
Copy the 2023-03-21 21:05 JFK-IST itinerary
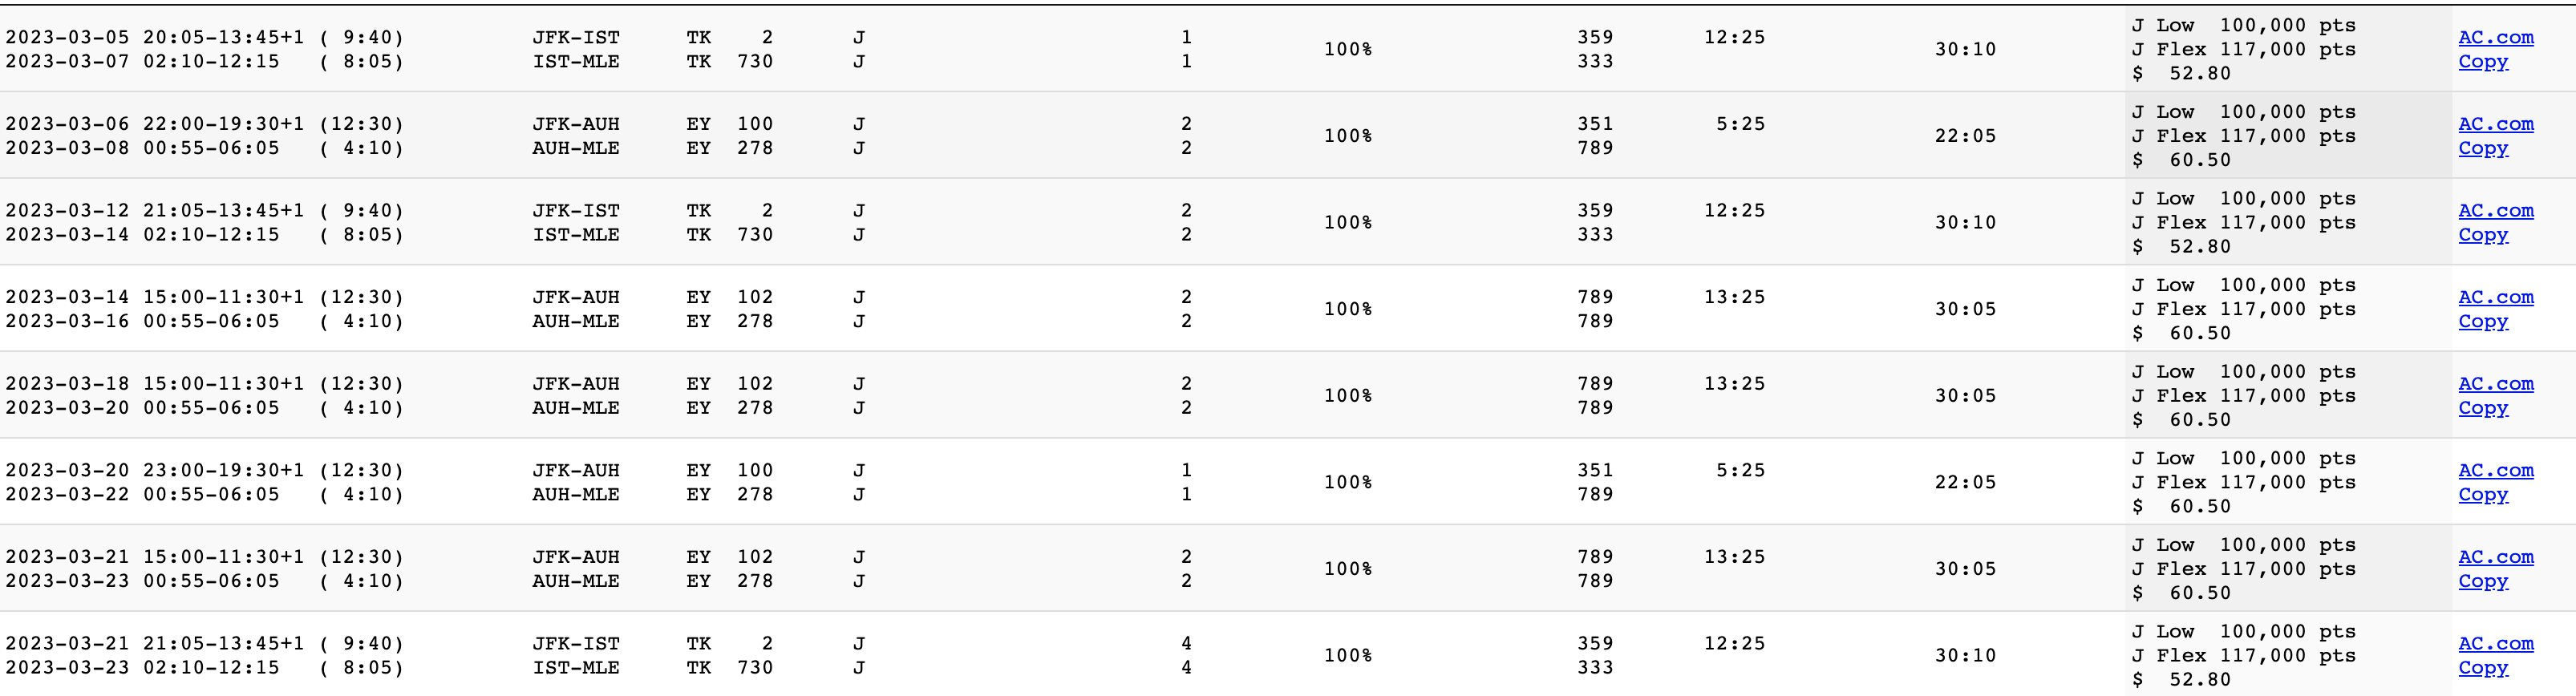tap(2483, 667)
